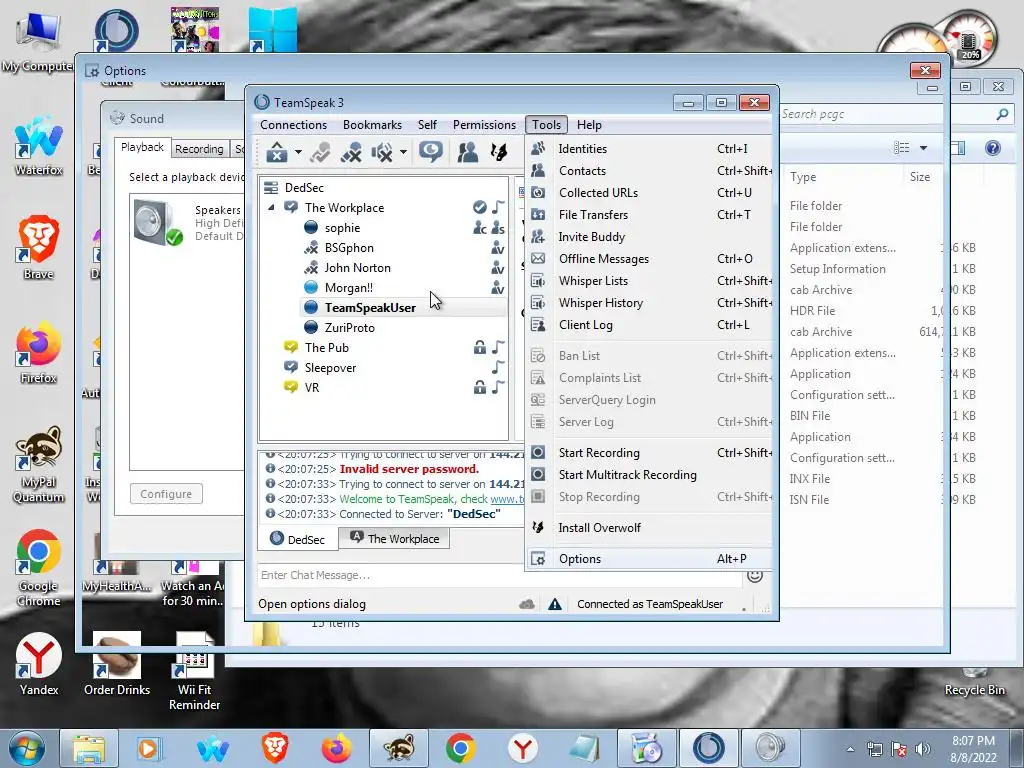Collapse The Workplace channel tree
This screenshot has height=768, width=1024.
point(271,208)
